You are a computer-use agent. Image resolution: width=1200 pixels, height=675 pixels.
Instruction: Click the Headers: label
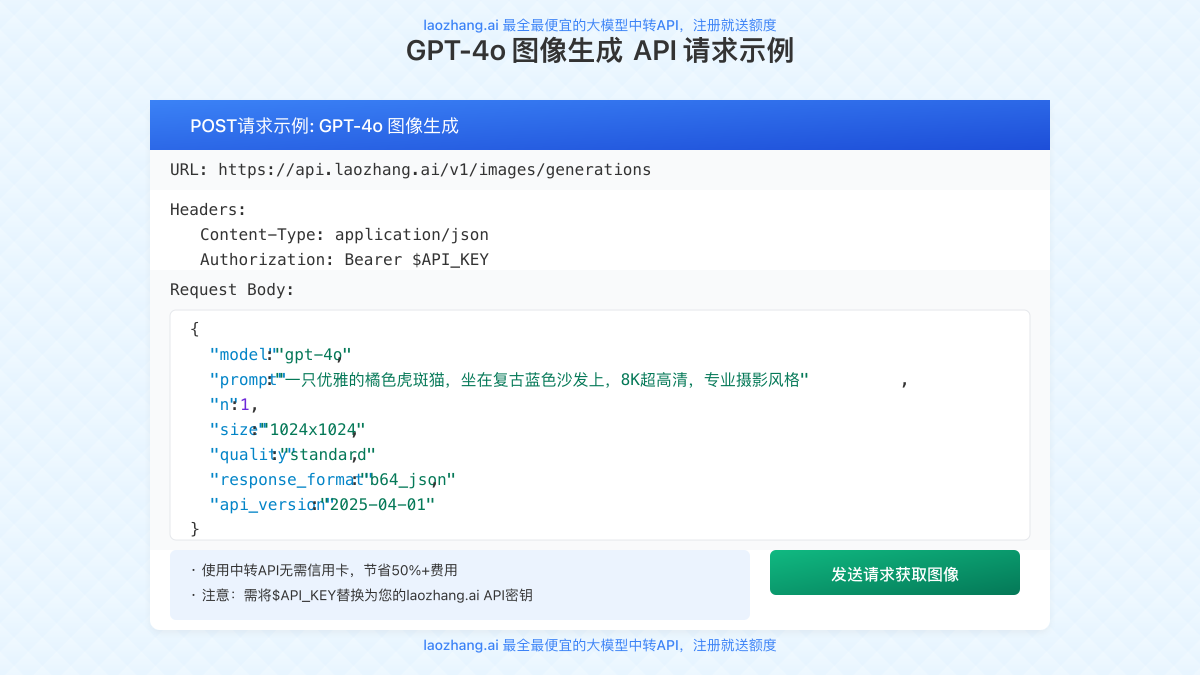coord(208,210)
